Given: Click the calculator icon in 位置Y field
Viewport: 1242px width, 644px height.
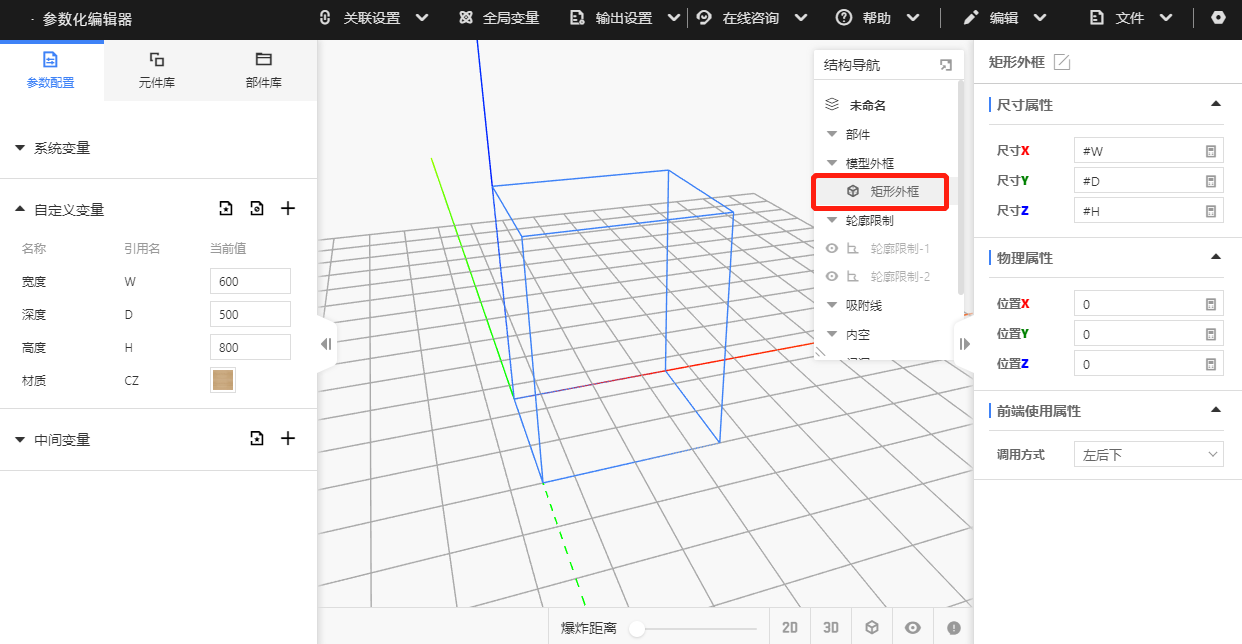Looking at the screenshot, I should click(1210, 334).
